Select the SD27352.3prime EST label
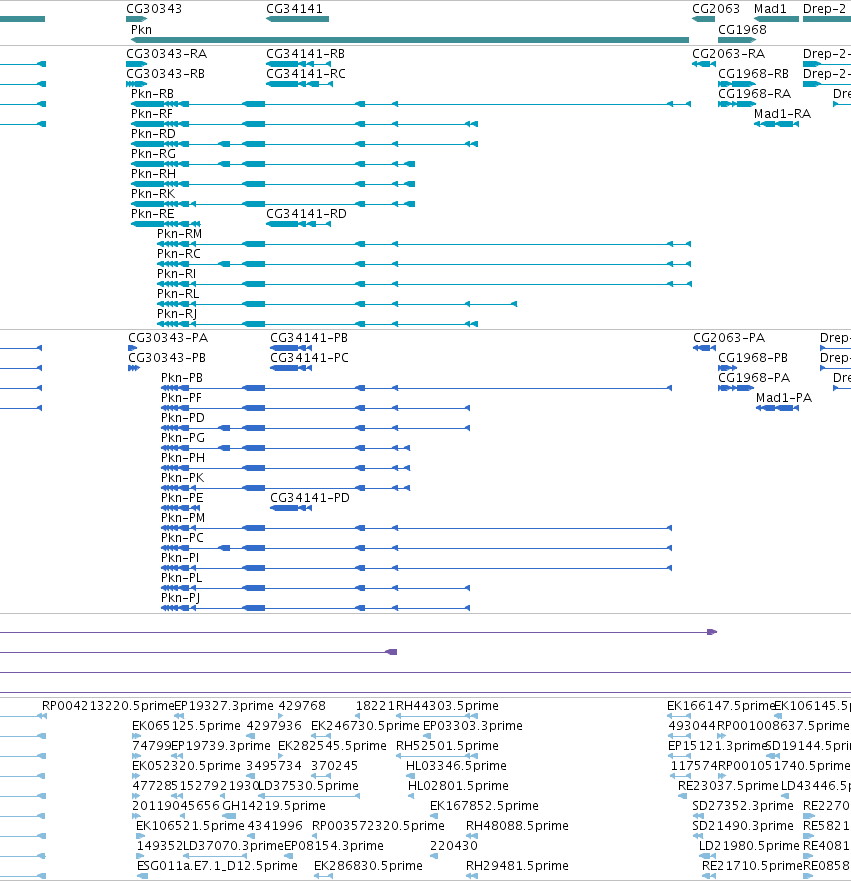The height and width of the screenshot is (881, 851). (743, 806)
